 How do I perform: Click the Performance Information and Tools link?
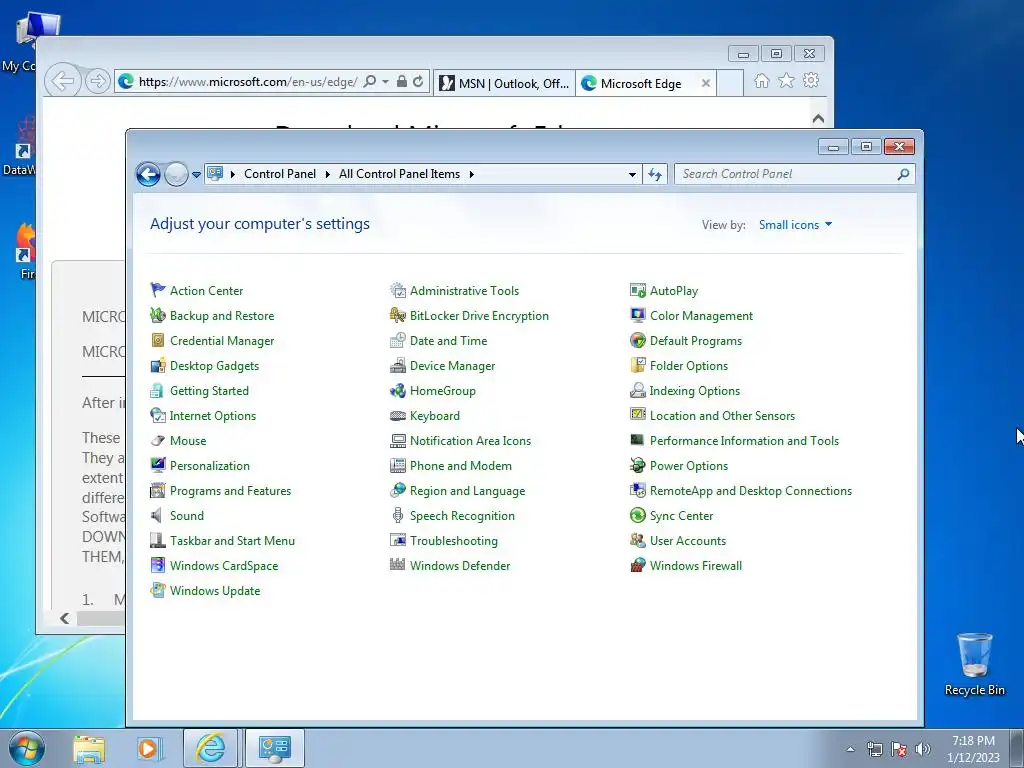point(744,441)
